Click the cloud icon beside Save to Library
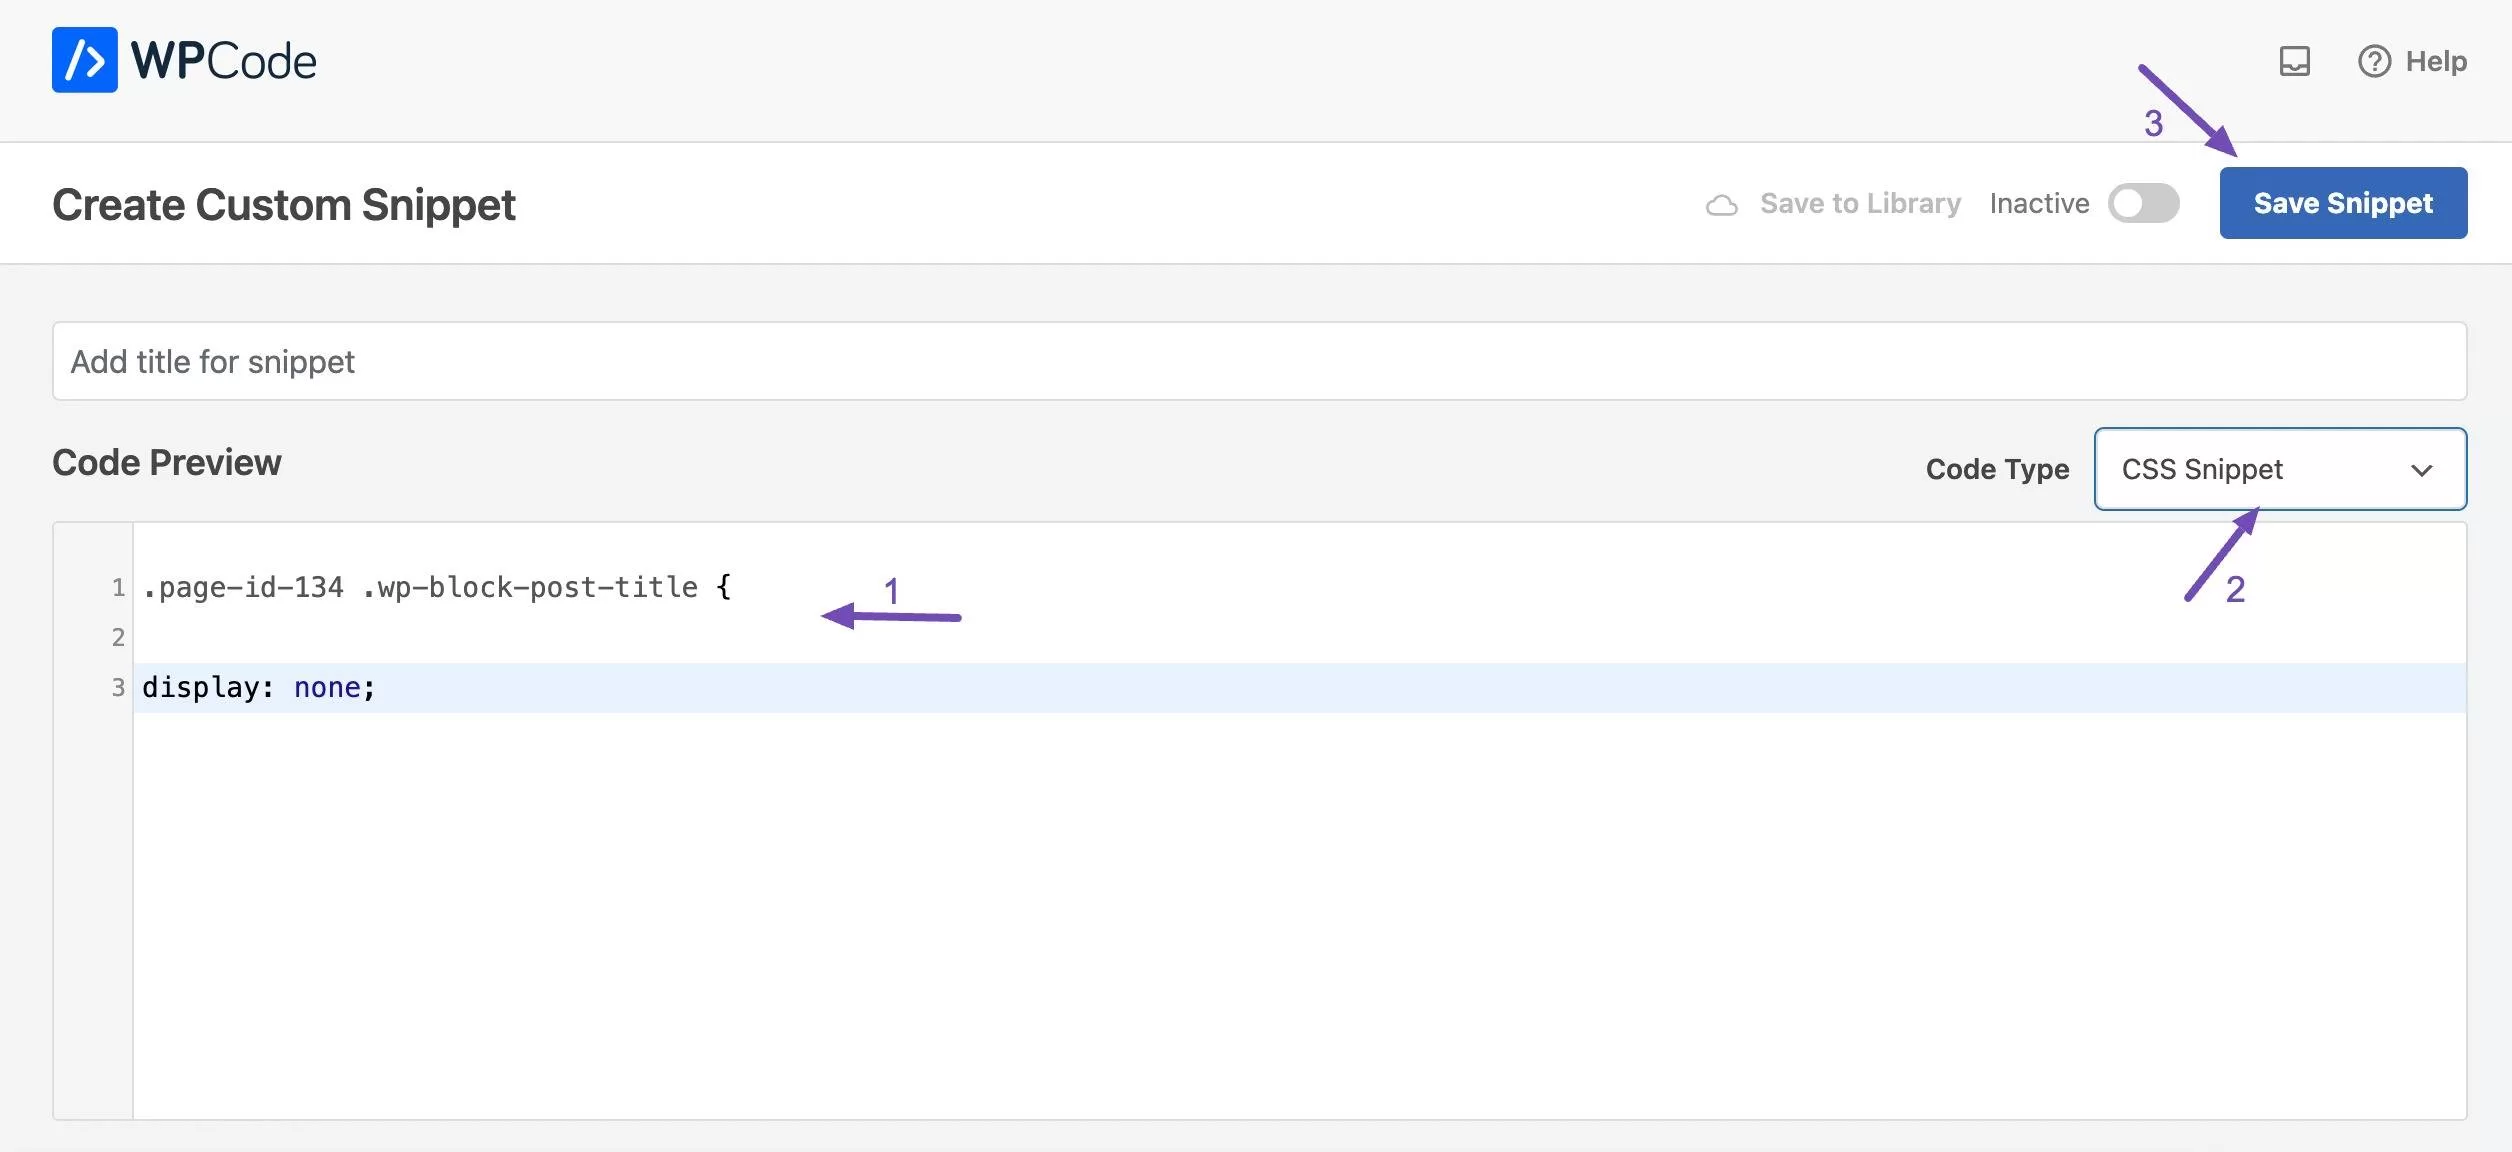The image size is (2512, 1152). (1721, 205)
